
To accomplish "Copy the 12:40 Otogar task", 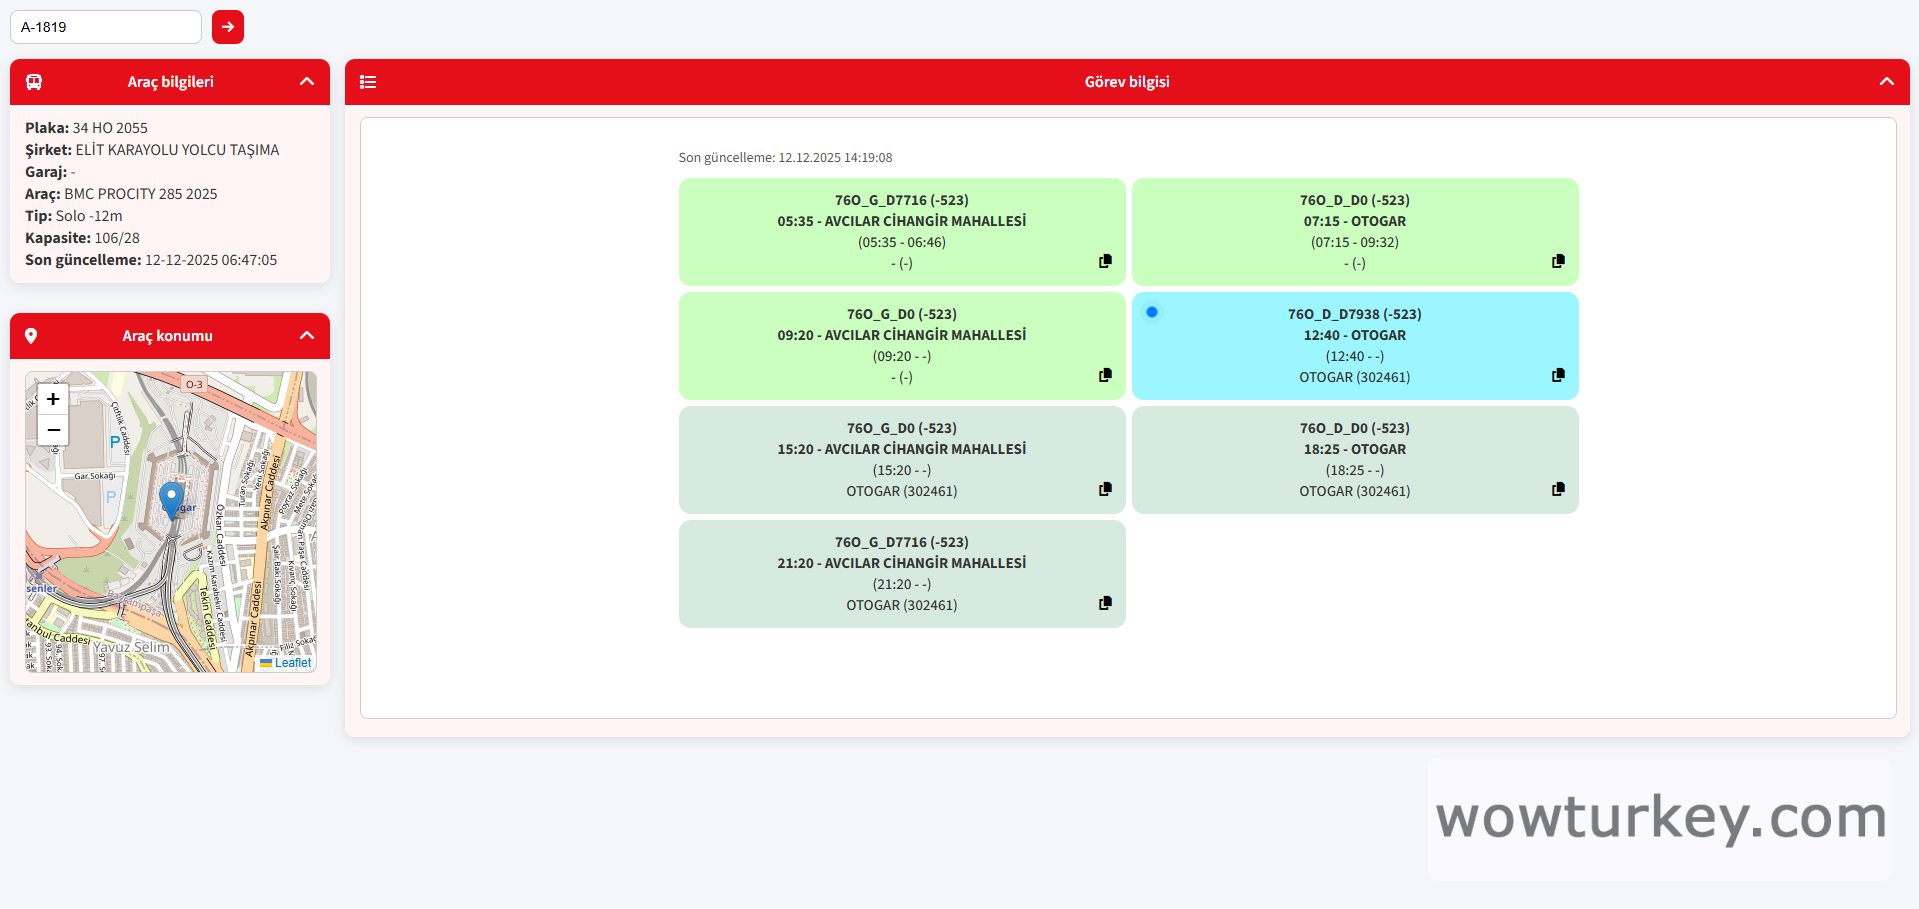I will click(x=1558, y=375).
